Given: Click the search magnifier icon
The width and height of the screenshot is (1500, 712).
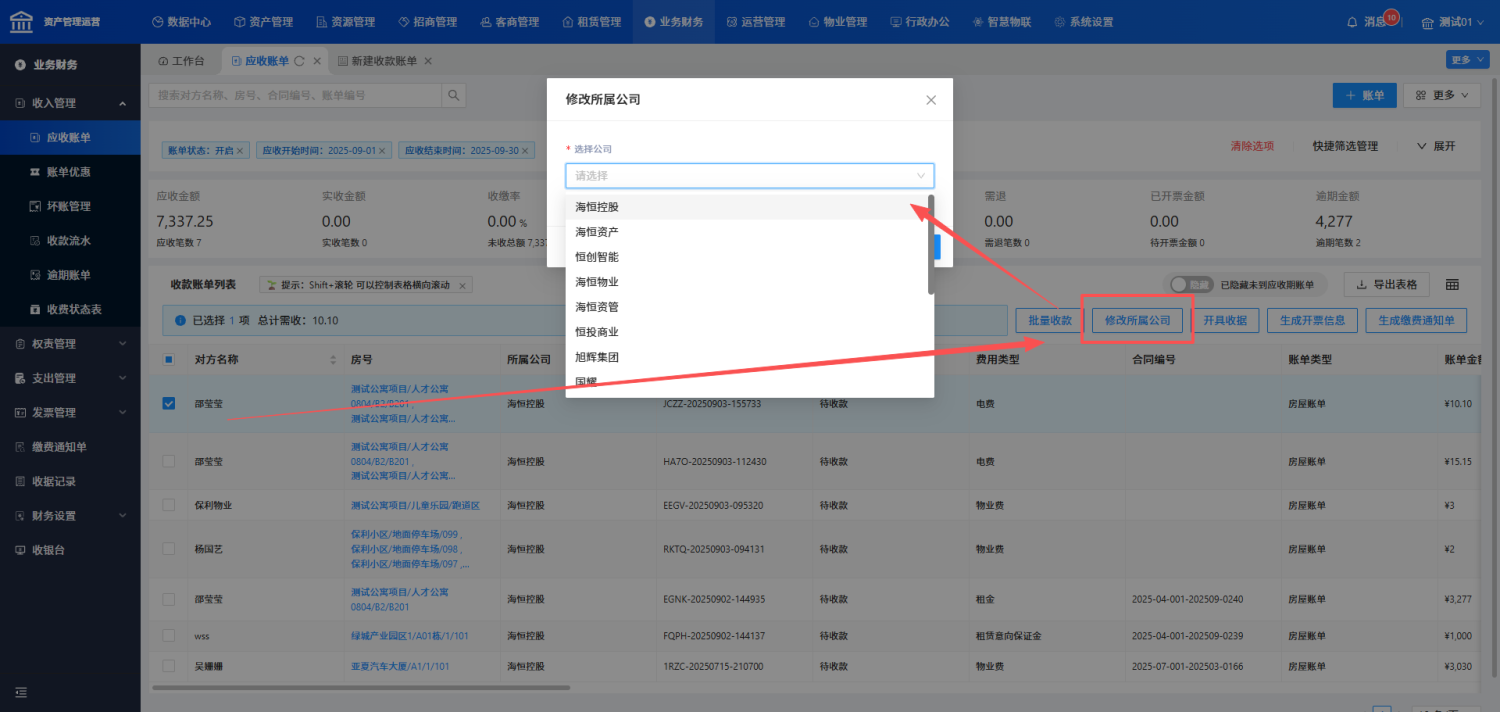Looking at the screenshot, I should click(454, 95).
